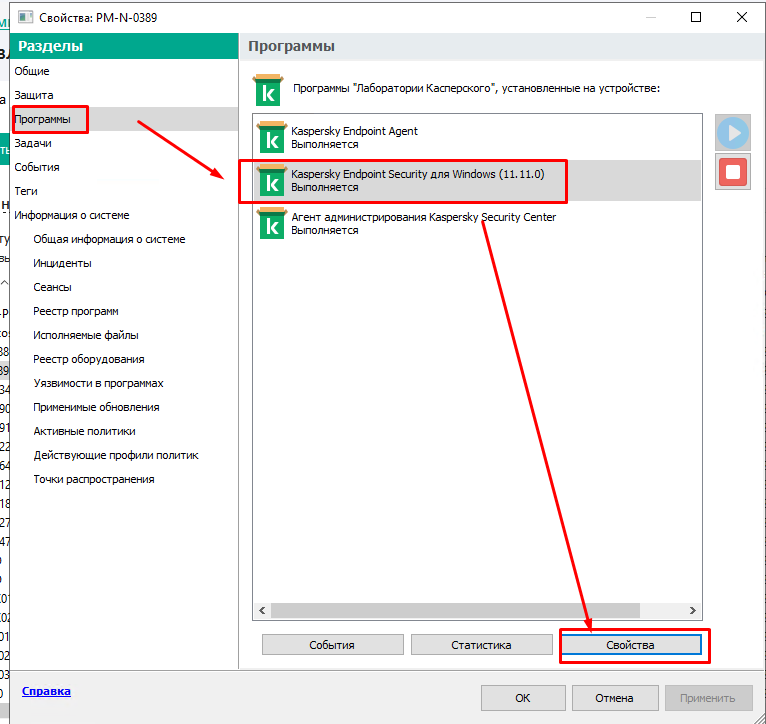Click the left scroll arrow of the list
766x724 pixels.
[262, 610]
